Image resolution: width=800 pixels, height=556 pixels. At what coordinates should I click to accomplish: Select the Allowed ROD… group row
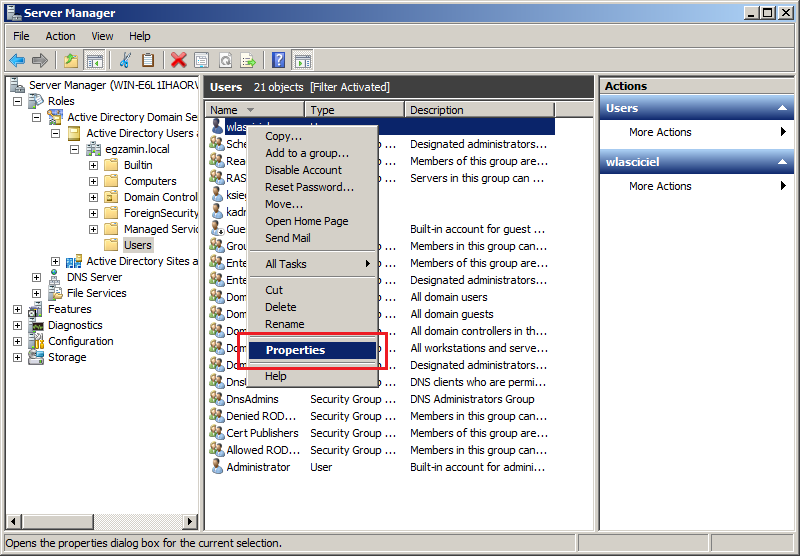(380, 450)
